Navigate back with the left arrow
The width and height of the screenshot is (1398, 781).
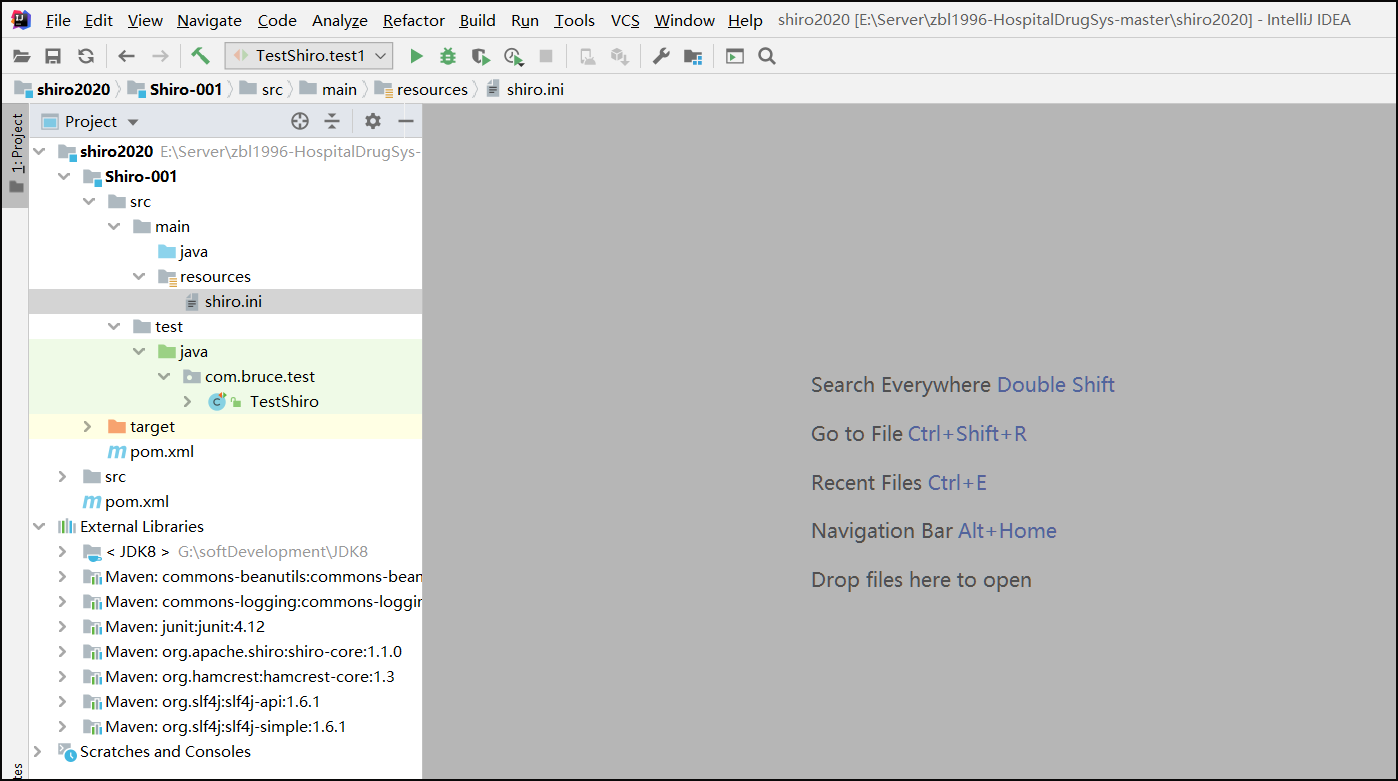tap(126, 57)
